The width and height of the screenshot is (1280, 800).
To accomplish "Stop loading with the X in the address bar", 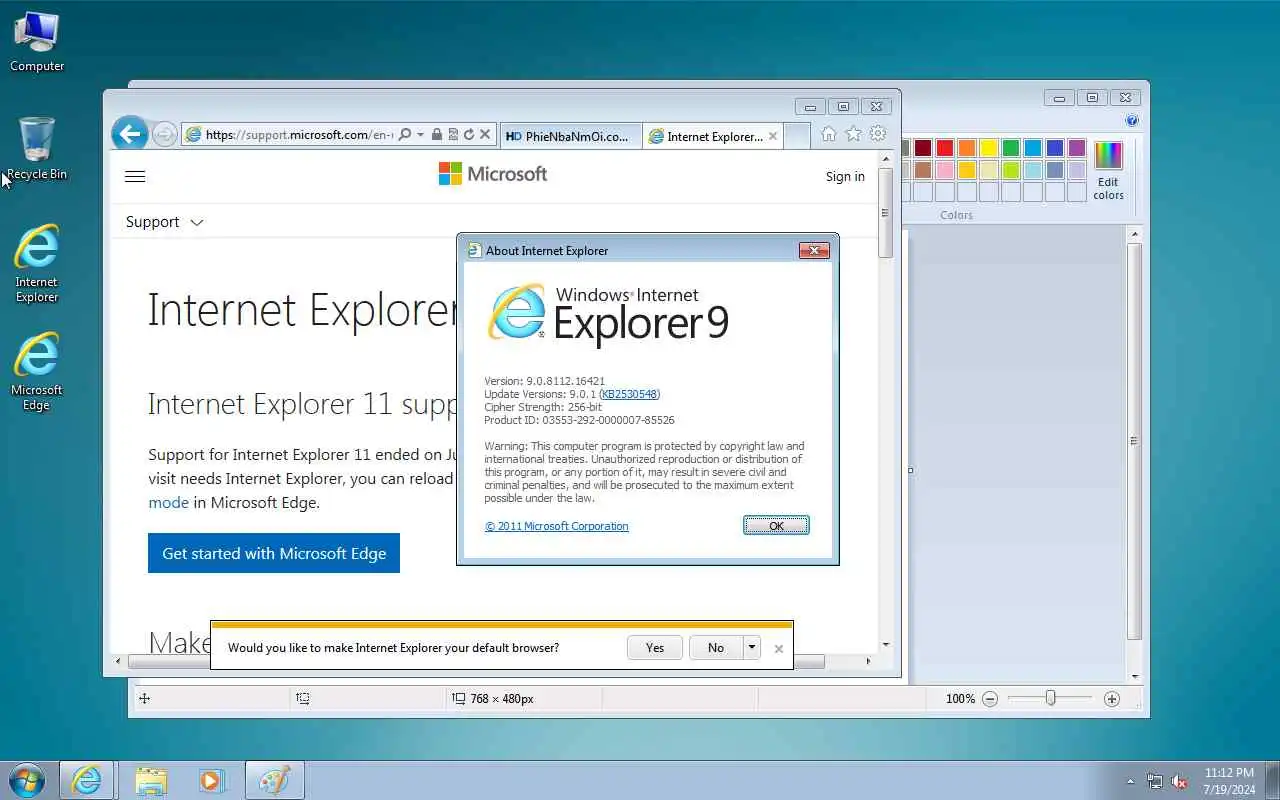I will tap(485, 134).
